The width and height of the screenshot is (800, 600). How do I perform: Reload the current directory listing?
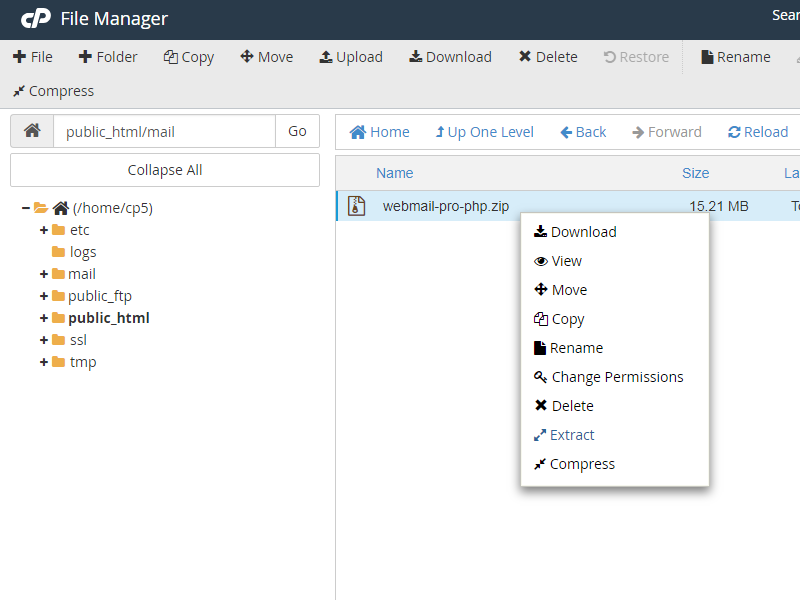[x=757, y=131]
